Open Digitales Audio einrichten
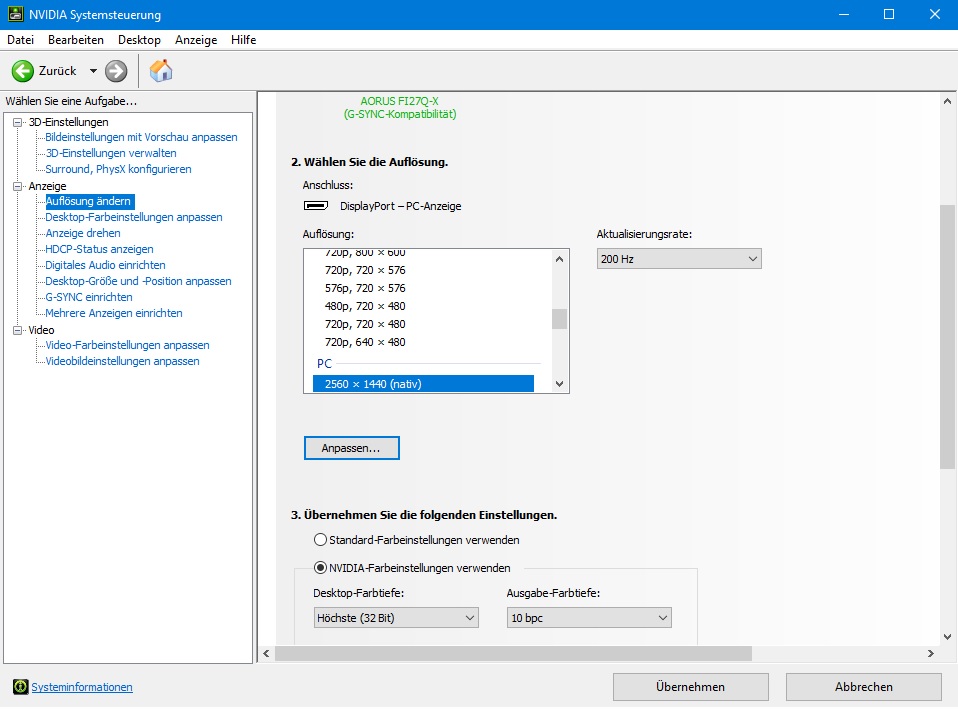Screen dimensions: 958x709 [106, 265]
